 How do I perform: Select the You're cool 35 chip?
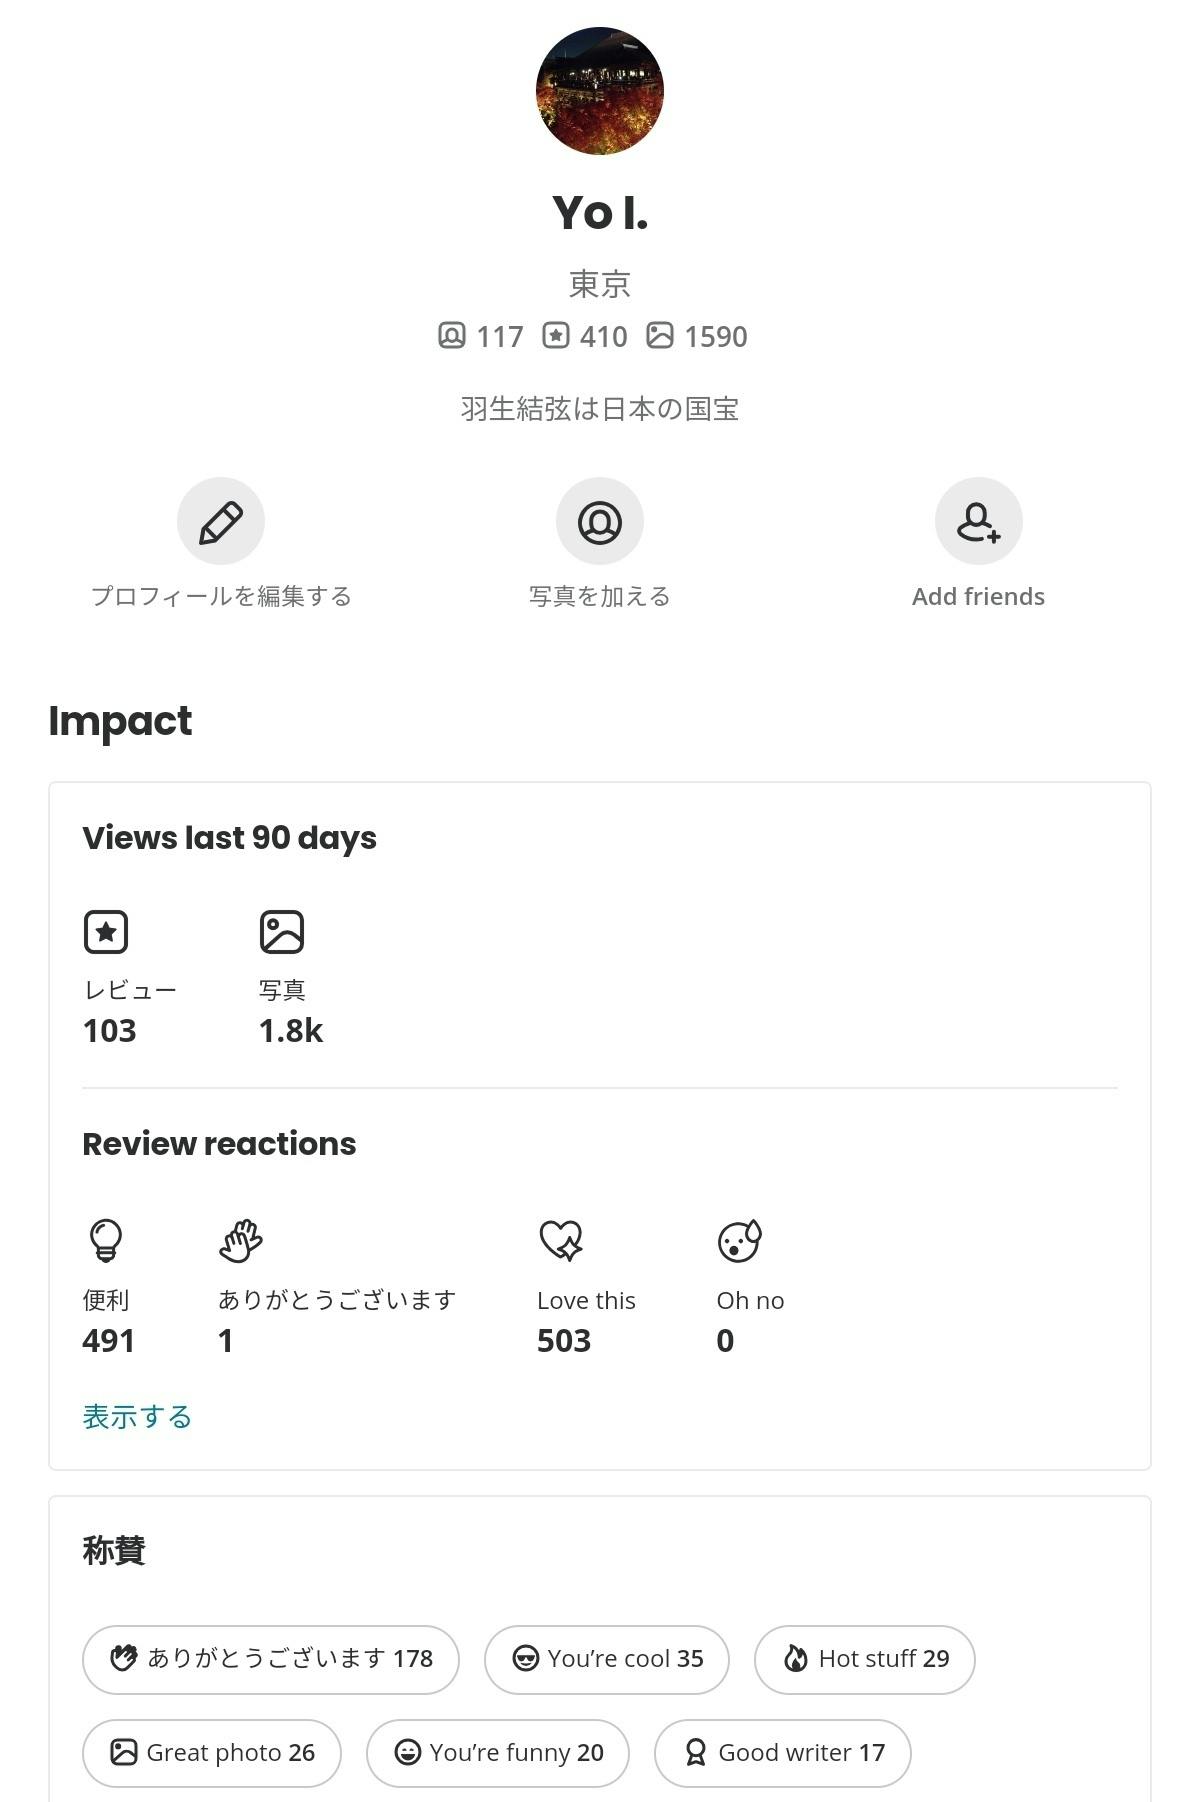pos(607,1659)
